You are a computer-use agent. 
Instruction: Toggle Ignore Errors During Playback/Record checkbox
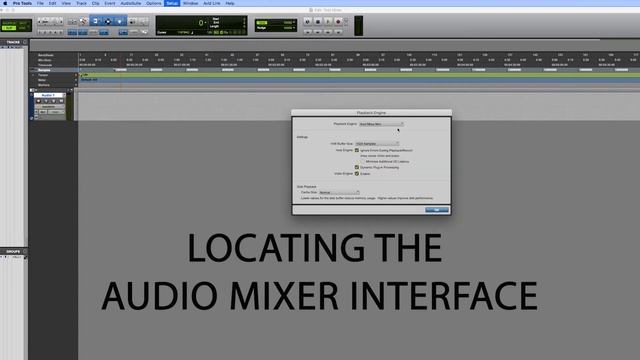(357, 150)
